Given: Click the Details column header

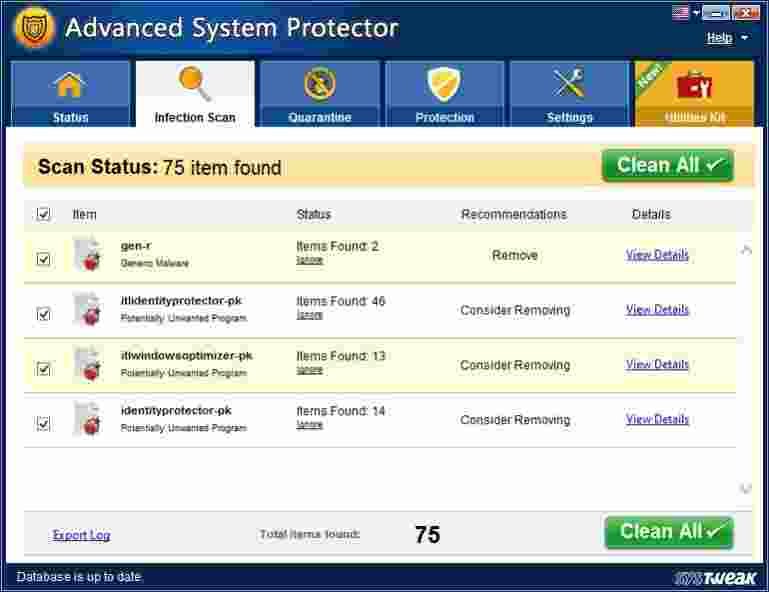Looking at the screenshot, I should pyautogui.click(x=651, y=214).
